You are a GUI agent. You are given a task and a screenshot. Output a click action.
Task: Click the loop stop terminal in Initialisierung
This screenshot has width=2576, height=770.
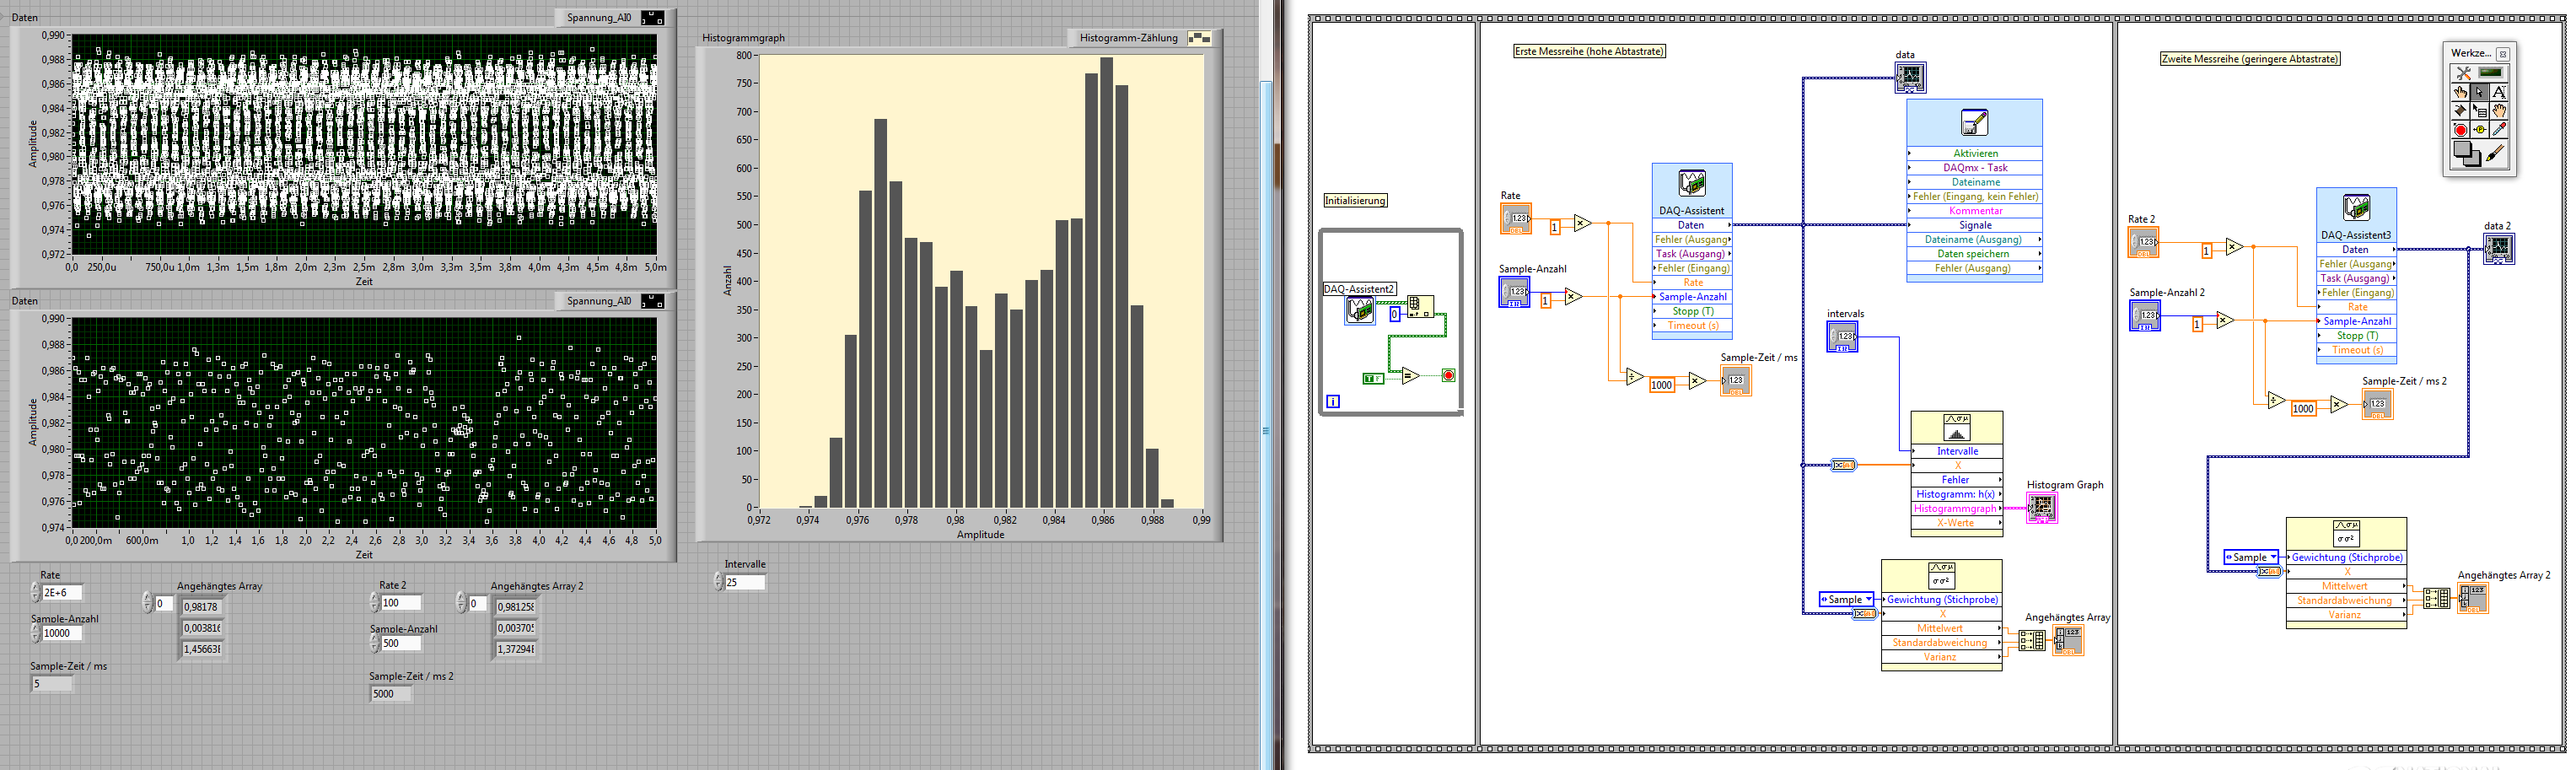pos(1448,376)
